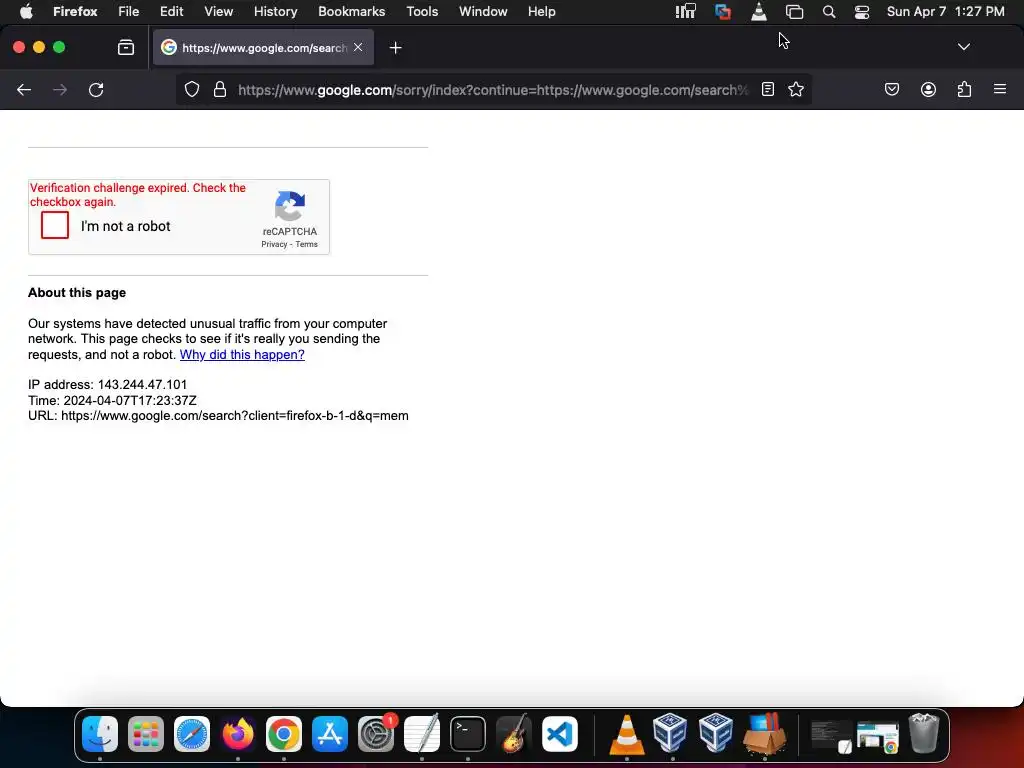
Task: Launch VLC from the dock
Action: [x=627, y=734]
